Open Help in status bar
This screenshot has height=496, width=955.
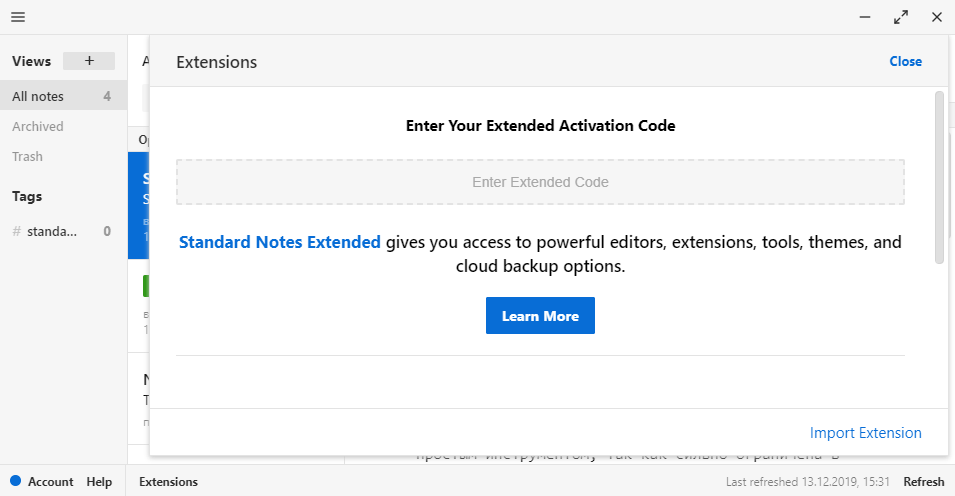tap(99, 481)
